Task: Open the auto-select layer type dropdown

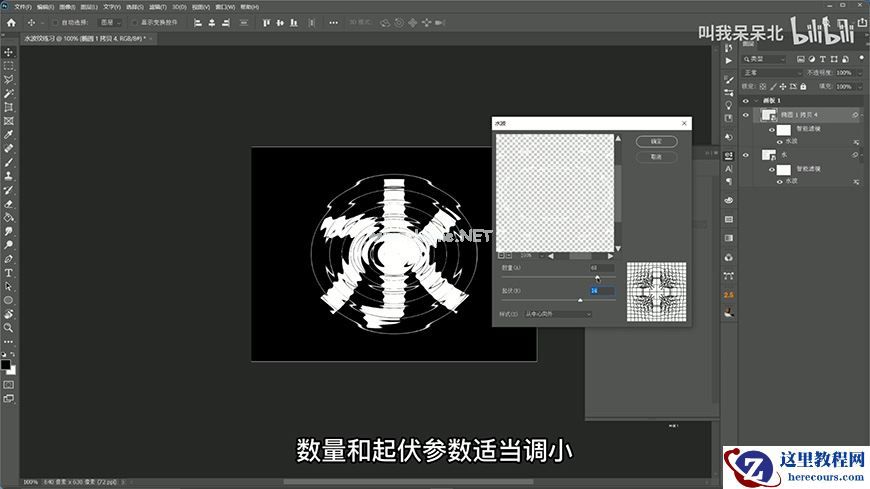Action: point(111,23)
